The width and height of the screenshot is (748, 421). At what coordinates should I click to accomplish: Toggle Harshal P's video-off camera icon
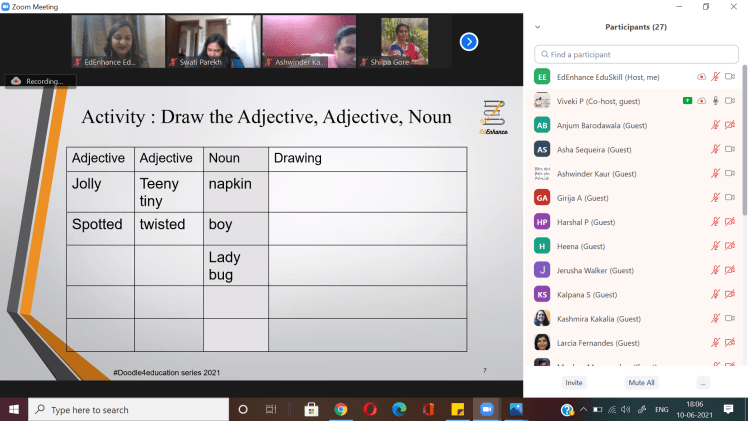tap(730, 222)
